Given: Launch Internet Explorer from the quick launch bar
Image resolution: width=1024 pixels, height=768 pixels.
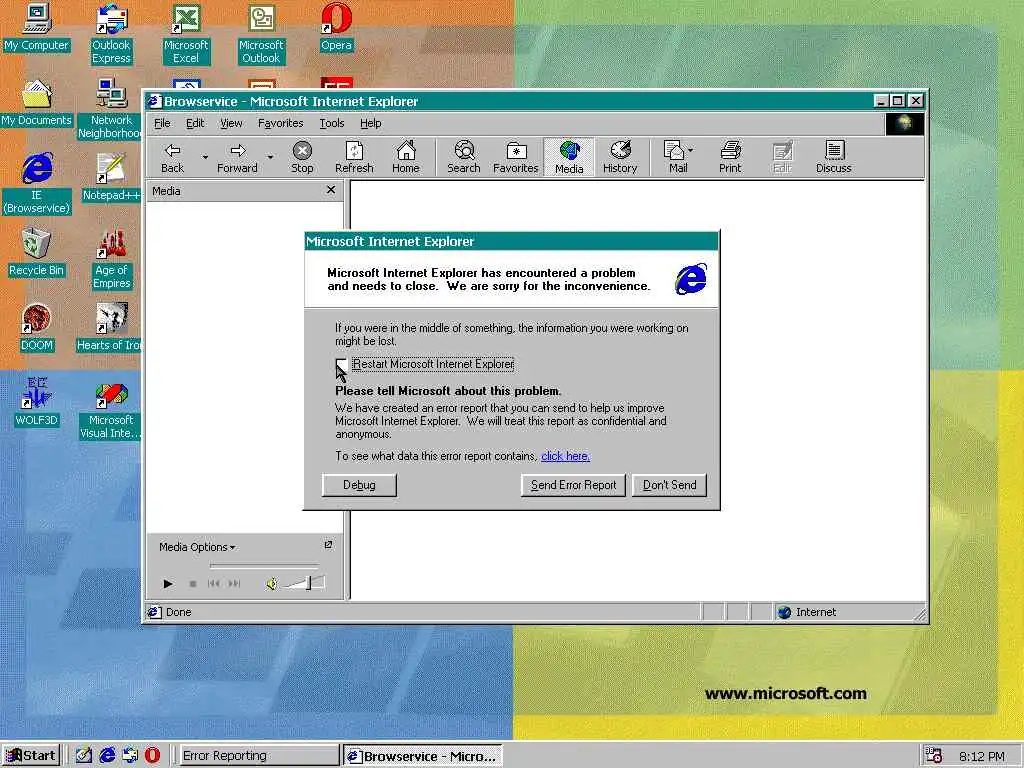Looking at the screenshot, I should click(107, 756).
